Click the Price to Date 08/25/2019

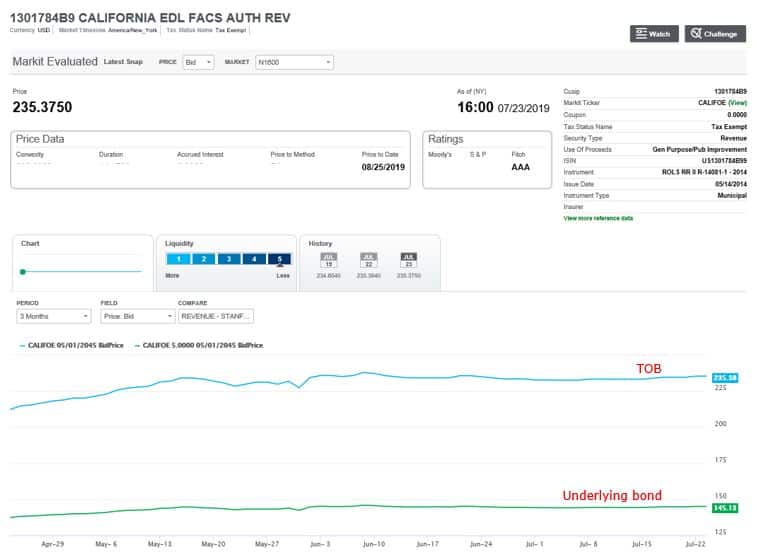click(x=383, y=167)
